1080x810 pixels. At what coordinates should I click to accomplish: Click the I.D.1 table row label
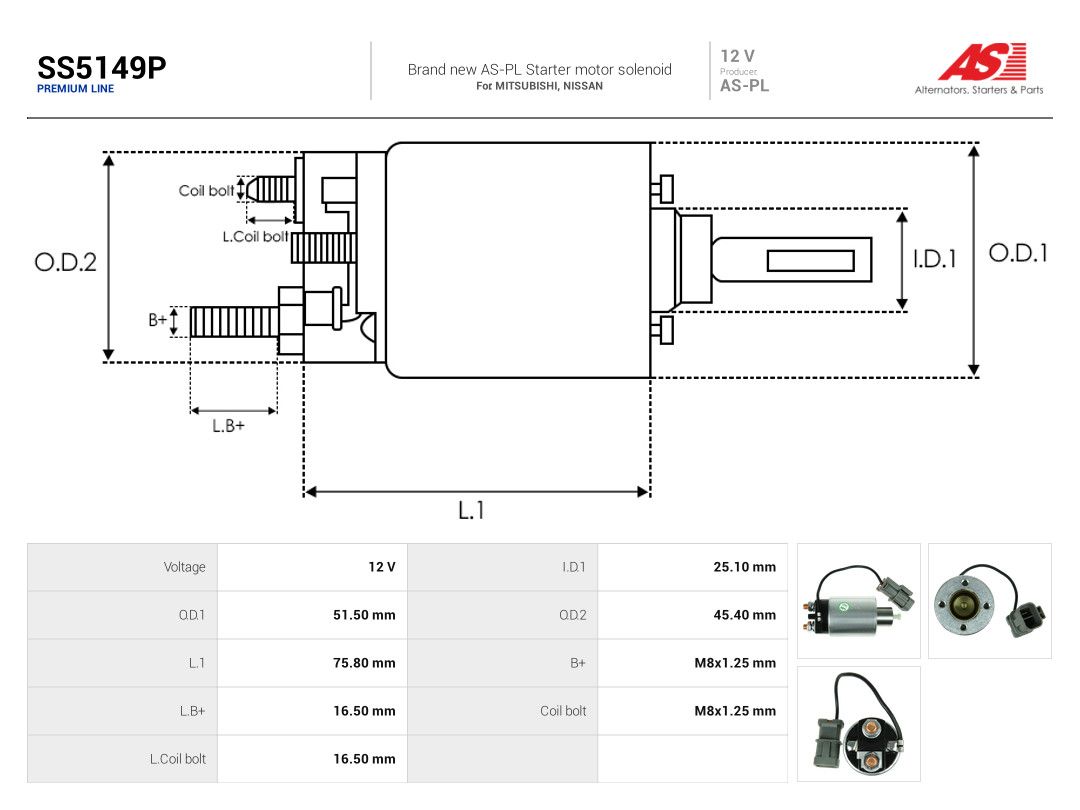point(574,567)
